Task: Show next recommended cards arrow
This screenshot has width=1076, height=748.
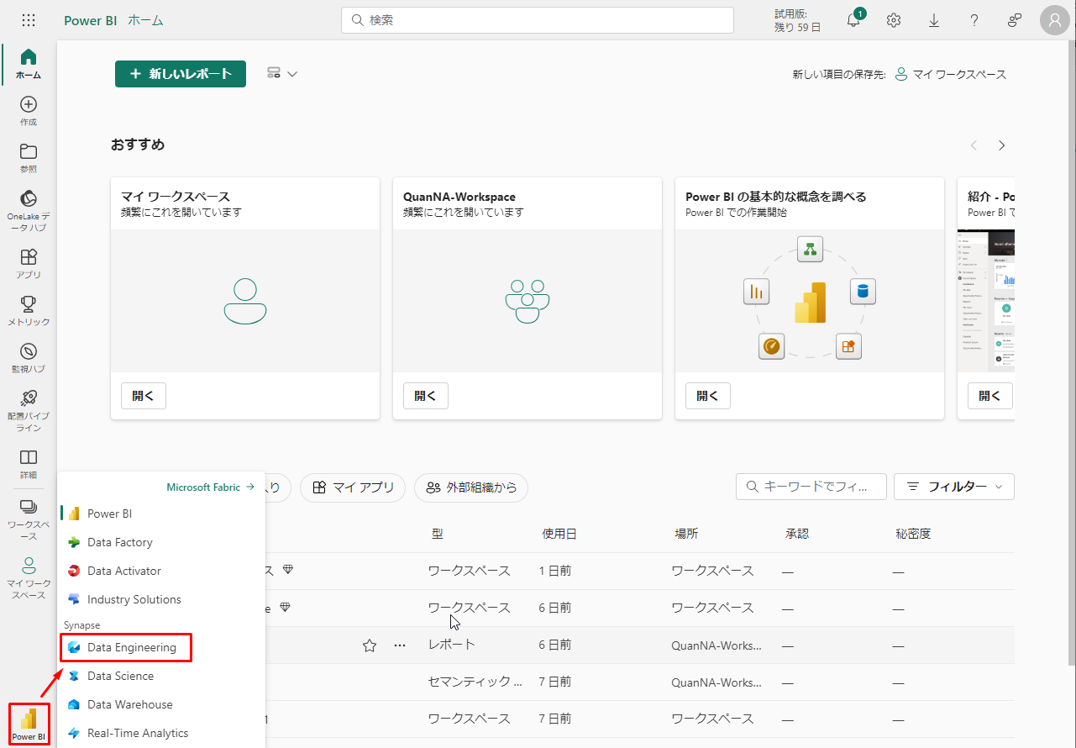Action: point(1002,145)
